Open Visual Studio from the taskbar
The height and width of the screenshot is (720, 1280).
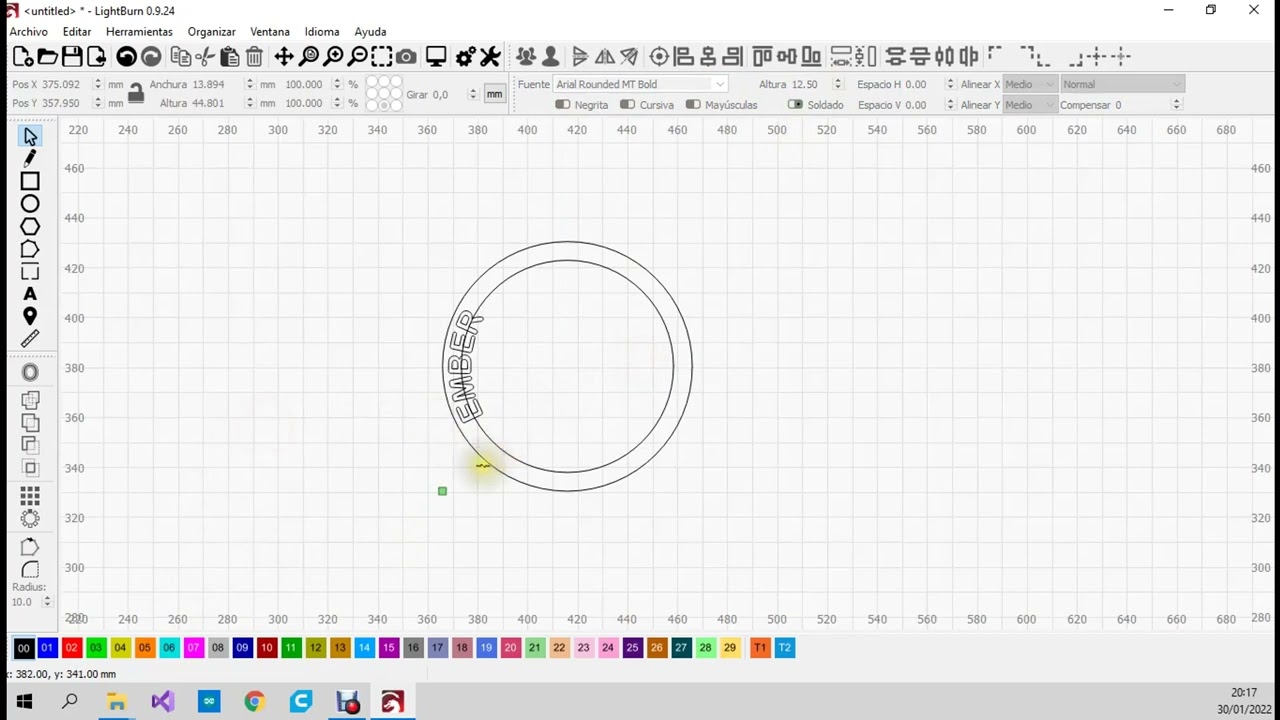pos(162,702)
